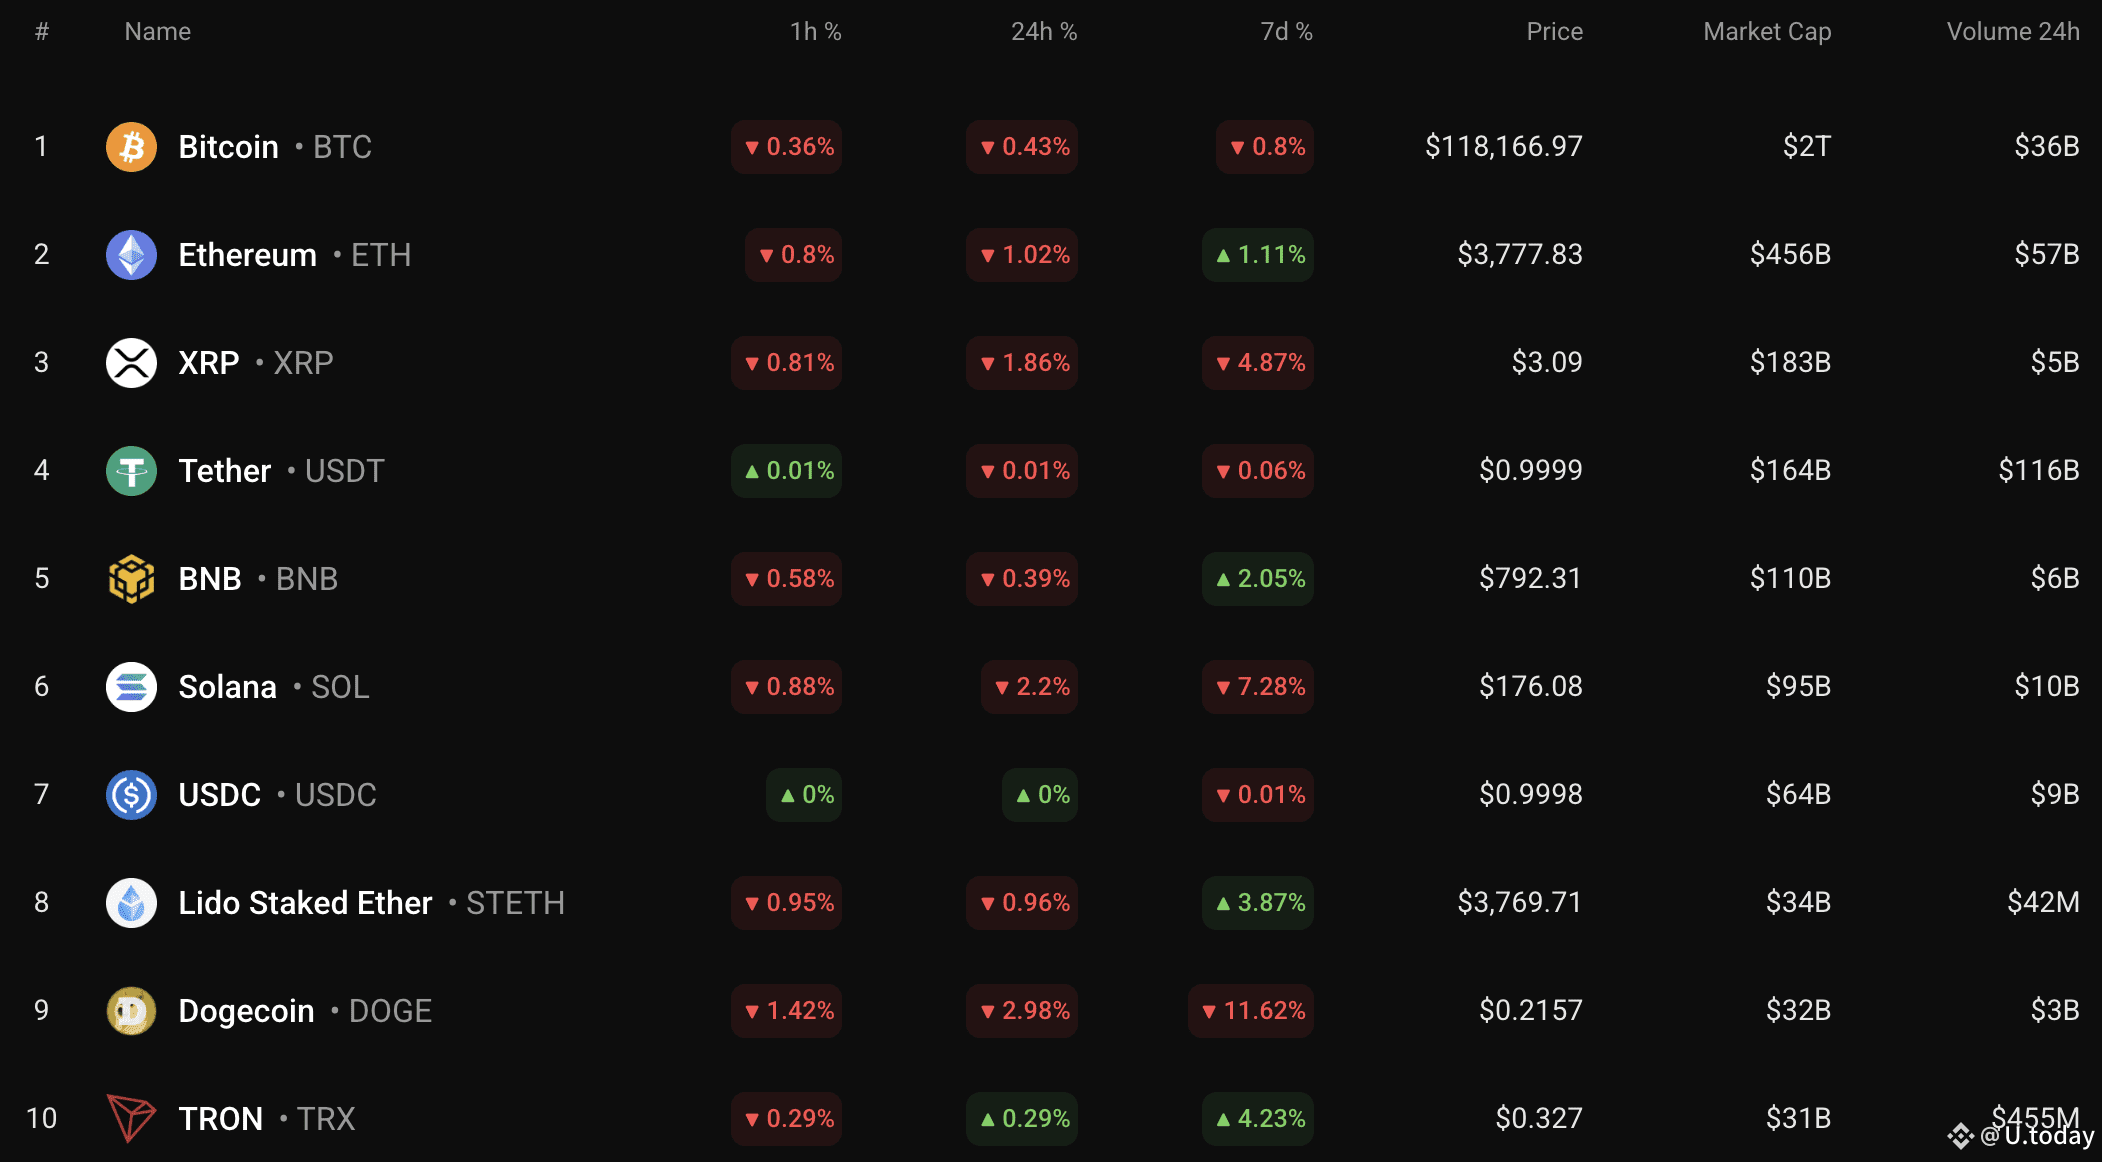Sort by 24h % column header
2102x1162 pixels.
click(x=1044, y=32)
